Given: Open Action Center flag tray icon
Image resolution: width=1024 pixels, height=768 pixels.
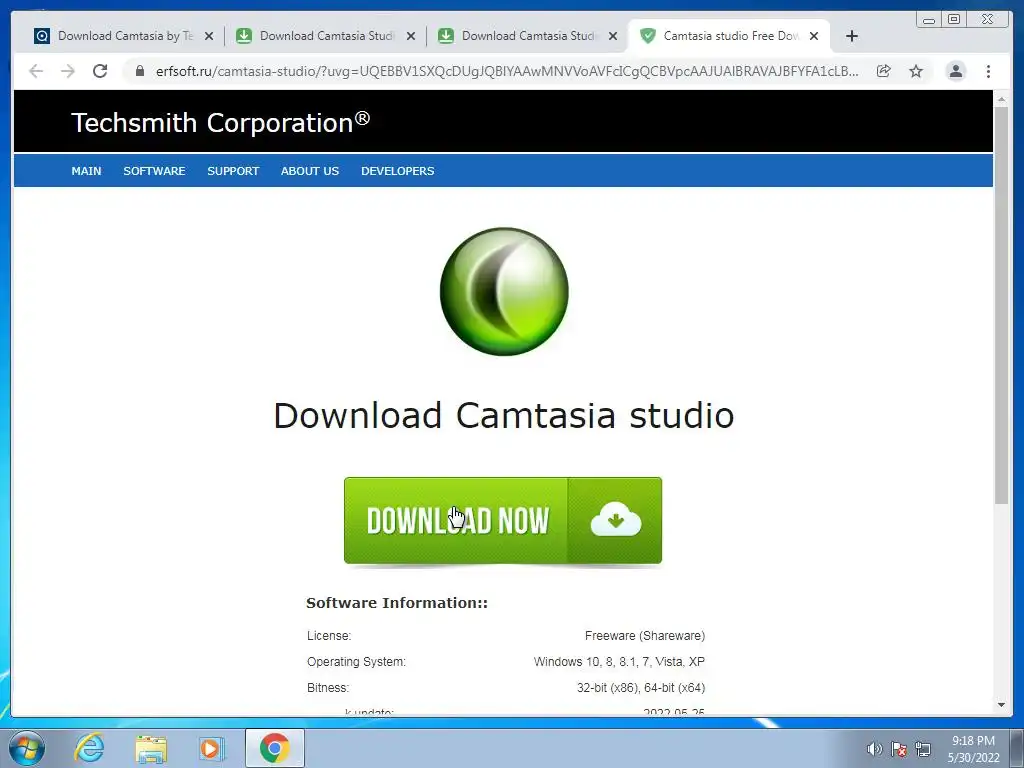Looking at the screenshot, I should (x=899, y=749).
